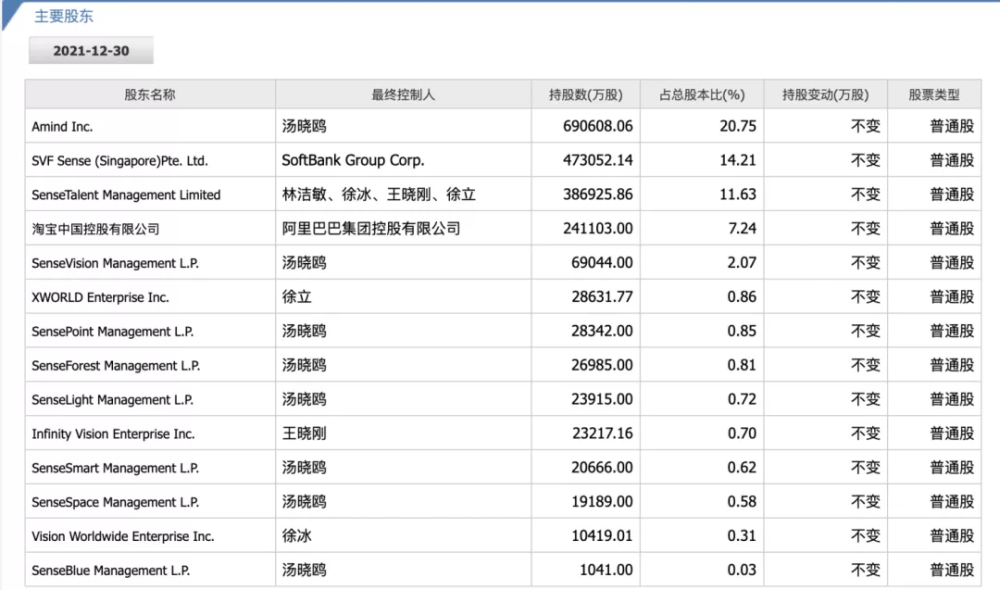
Task: Click the 2021-12-30 date button
Action: coord(91,50)
